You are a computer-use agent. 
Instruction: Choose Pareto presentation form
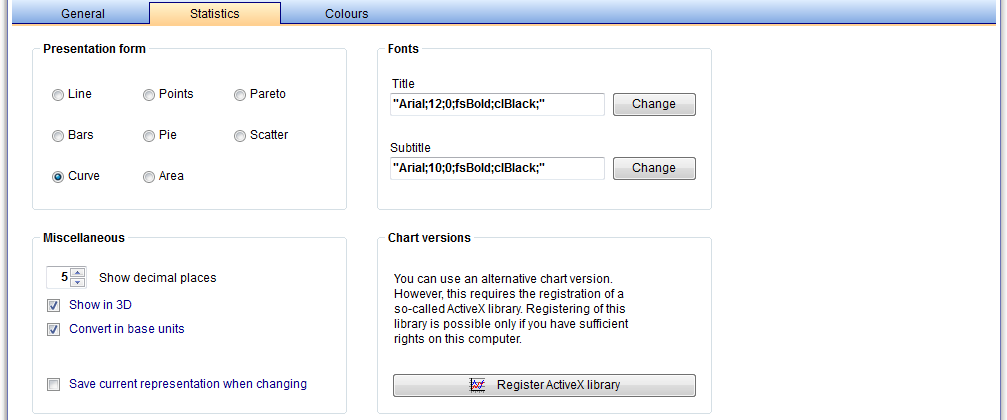coord(240,94)
